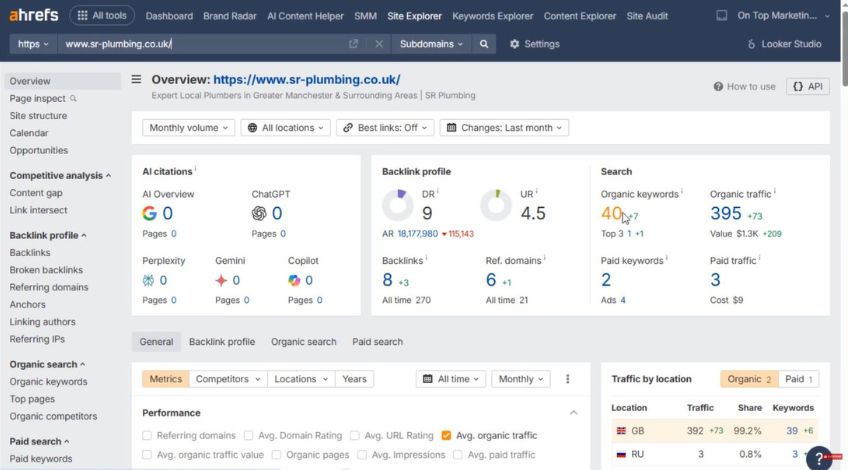Viewport: 848px width, 470px height.
Task: Enable Avg. URL Rating checkbox
Action: pos(355,435)
